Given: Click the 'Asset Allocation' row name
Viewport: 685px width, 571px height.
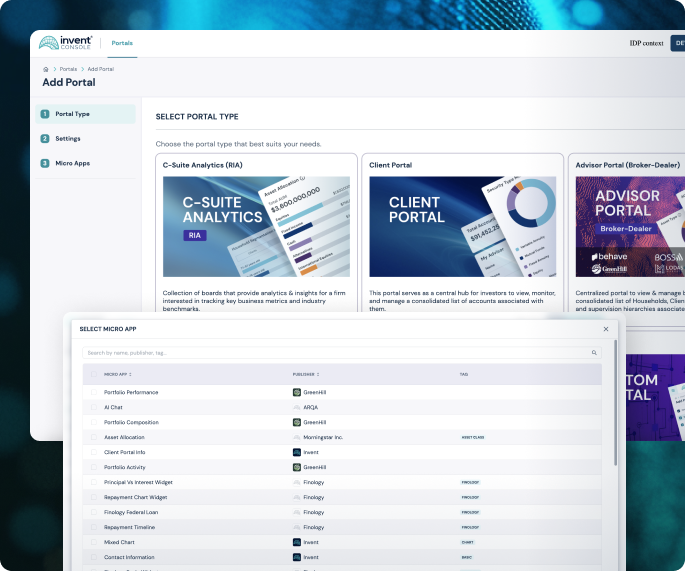Looking at the screenshot, I should [x=124, y=437].
